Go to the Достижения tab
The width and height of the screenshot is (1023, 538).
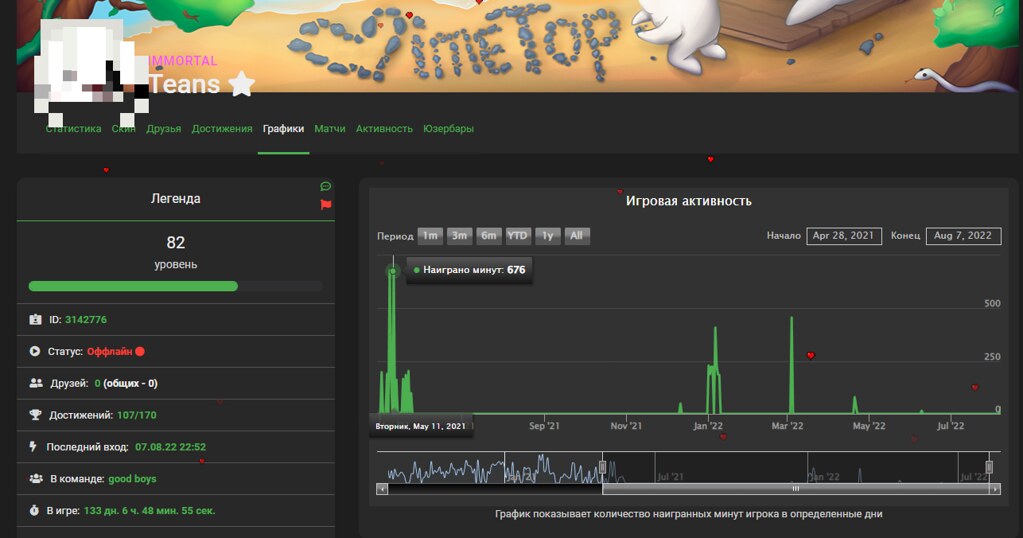click(x=222, y=129)
